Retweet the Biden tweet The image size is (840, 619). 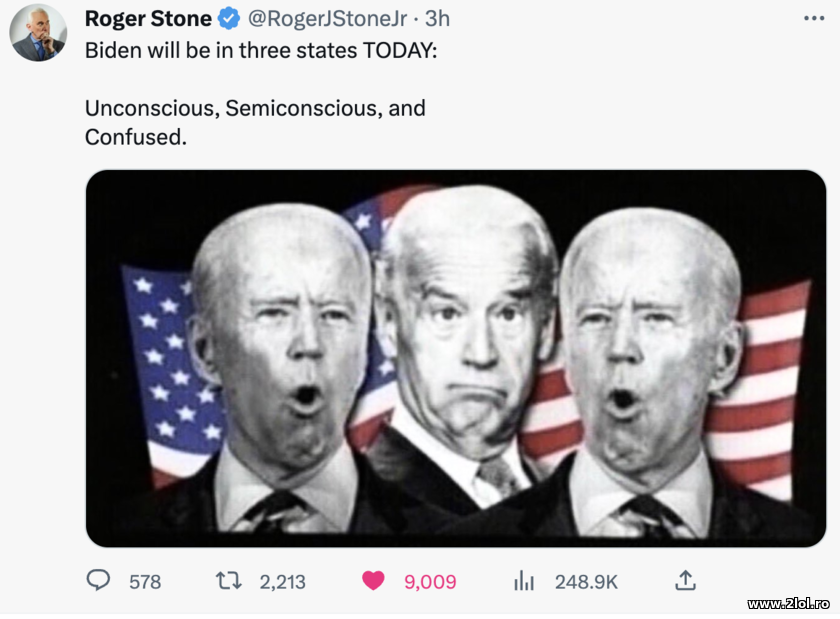click(228, 581)
